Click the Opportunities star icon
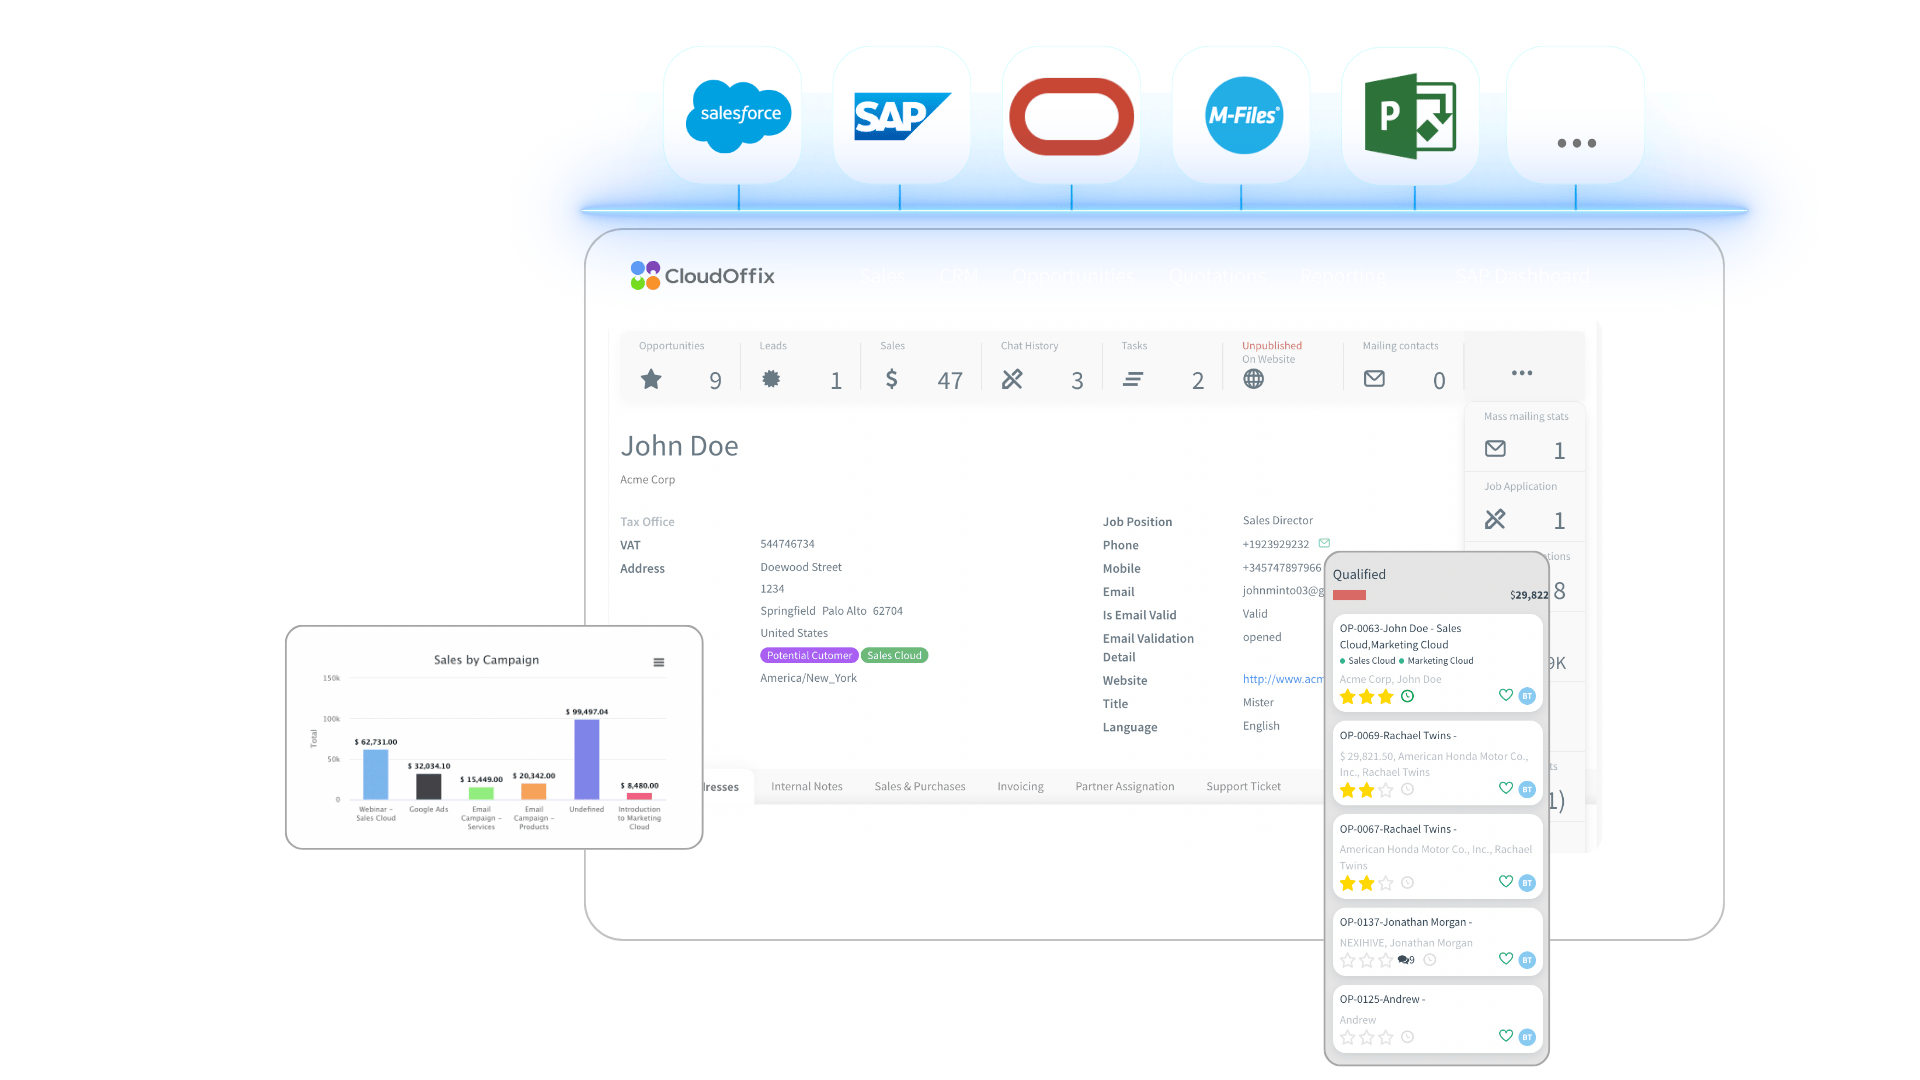 (x=651, y=380)
